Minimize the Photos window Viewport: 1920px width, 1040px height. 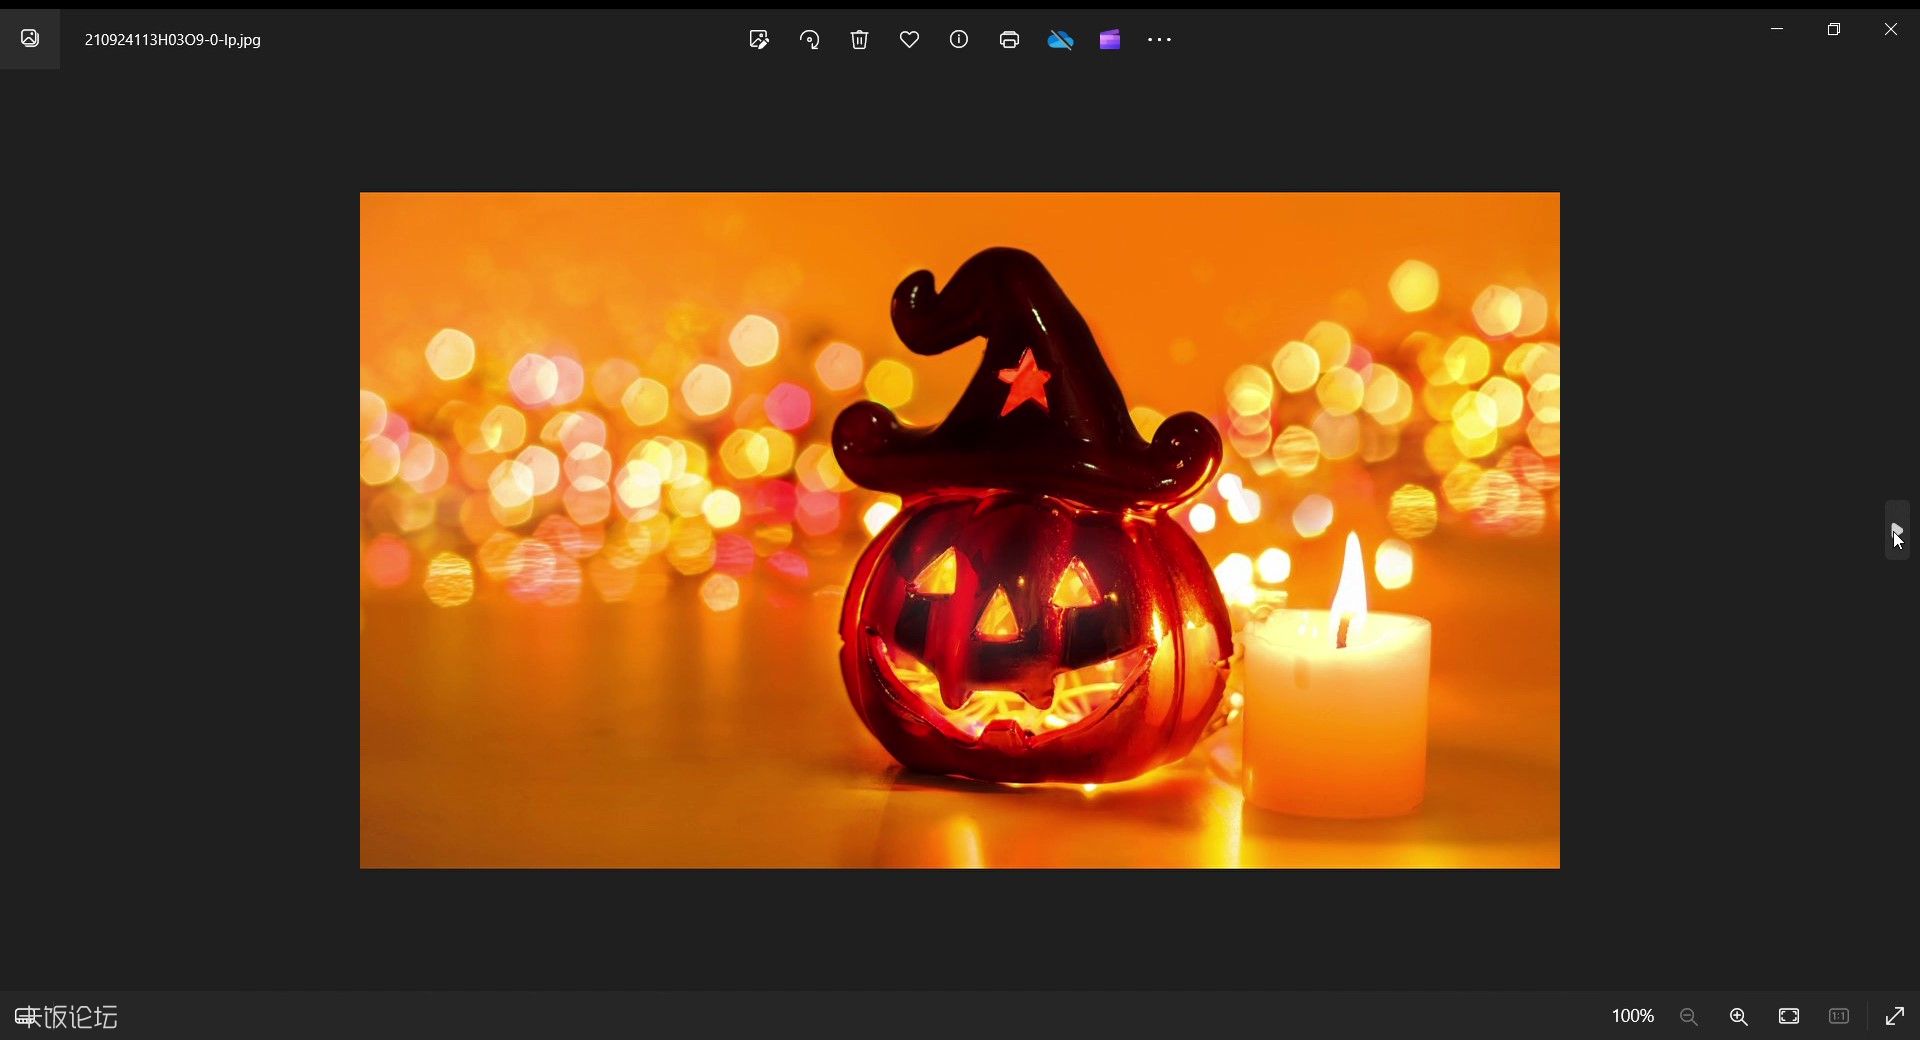[1777, 29]
